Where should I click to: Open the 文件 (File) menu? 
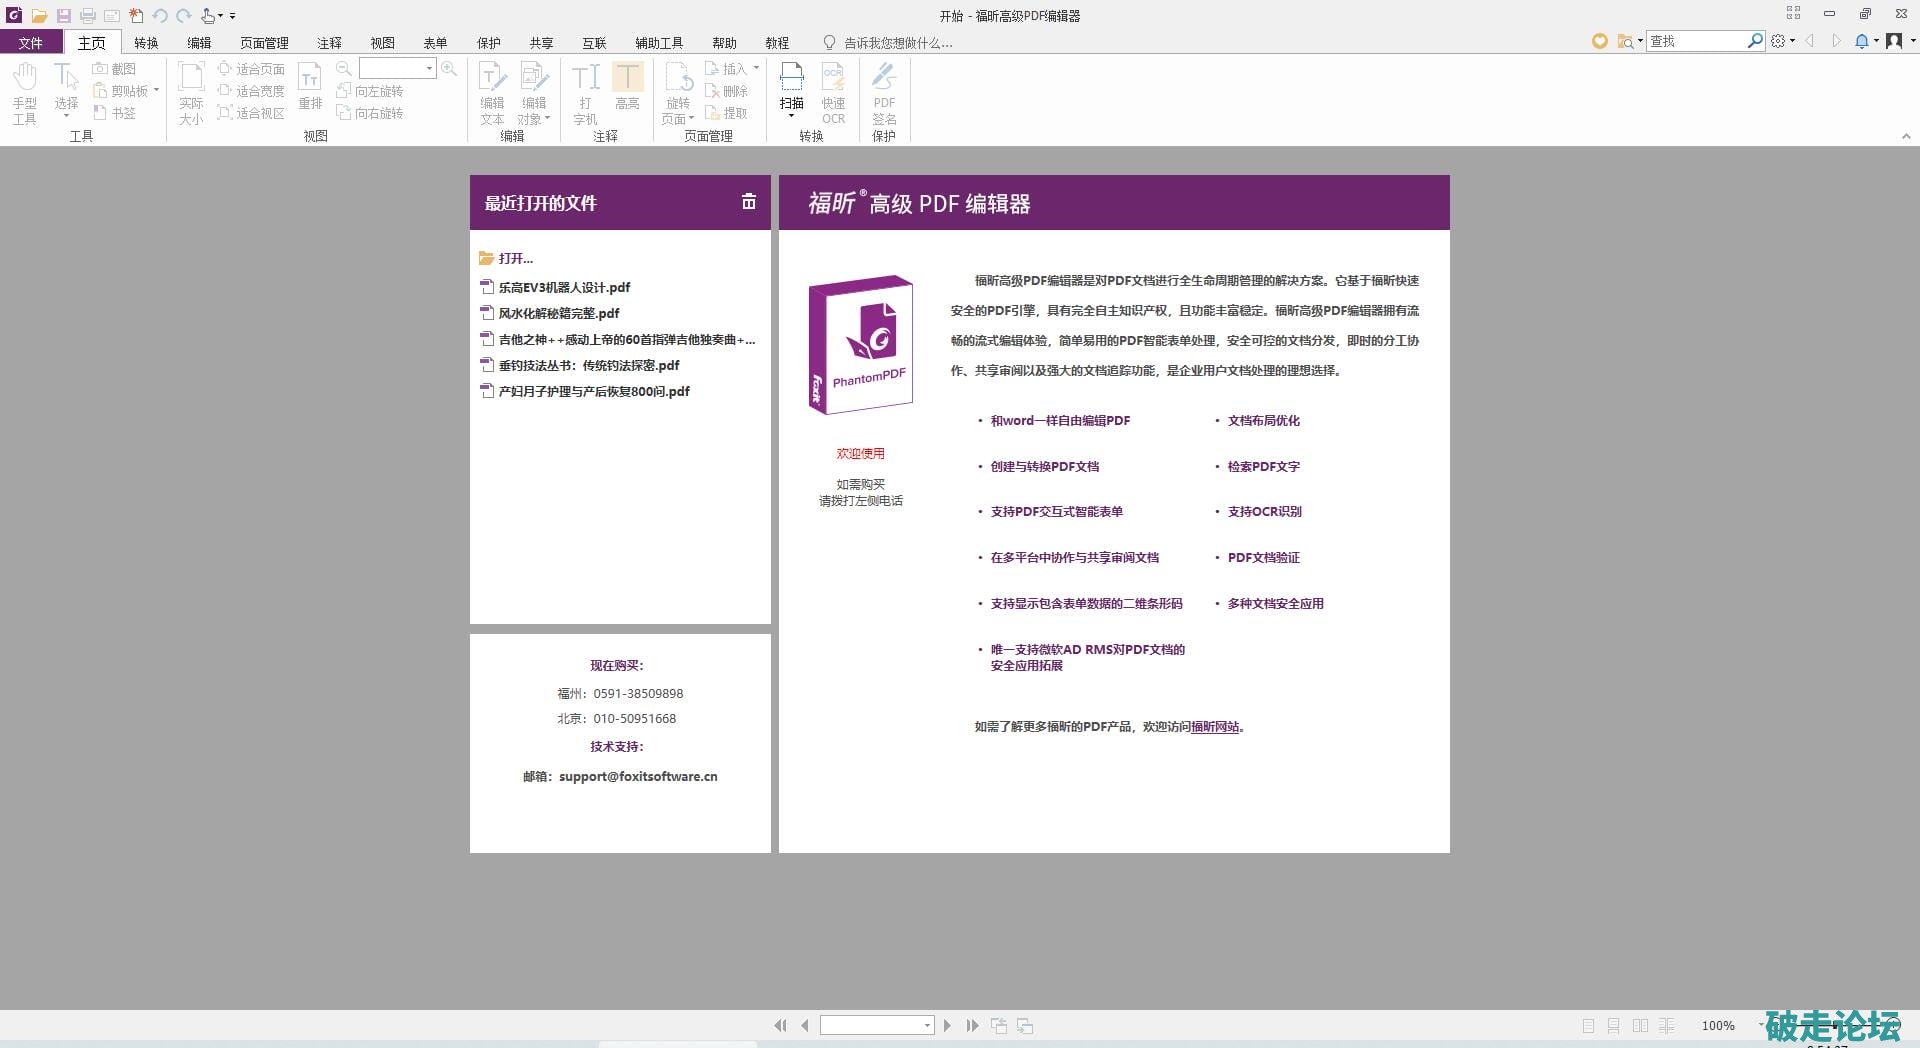(x=30, y=43)
